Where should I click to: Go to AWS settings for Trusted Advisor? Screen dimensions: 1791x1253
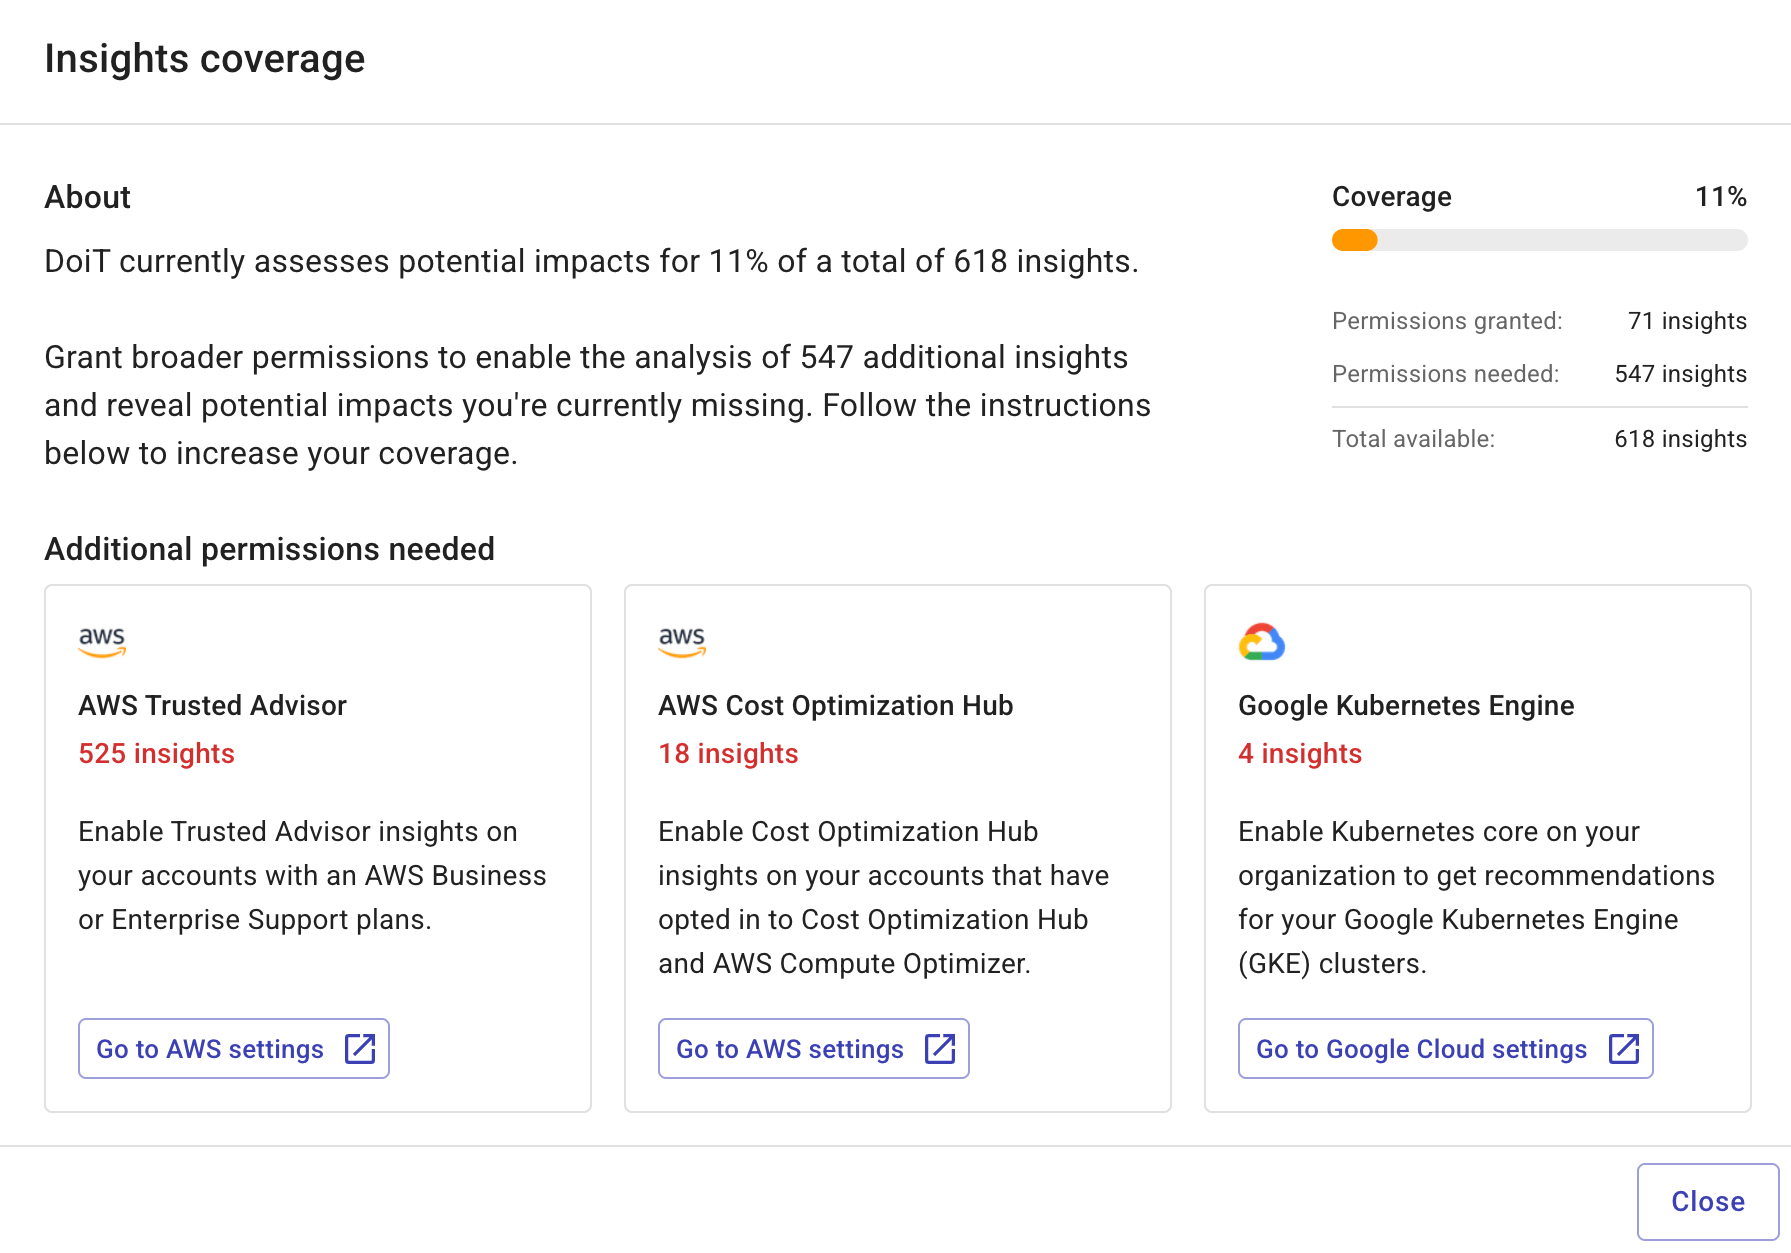pyautogui.click(x=234, y=1048)
